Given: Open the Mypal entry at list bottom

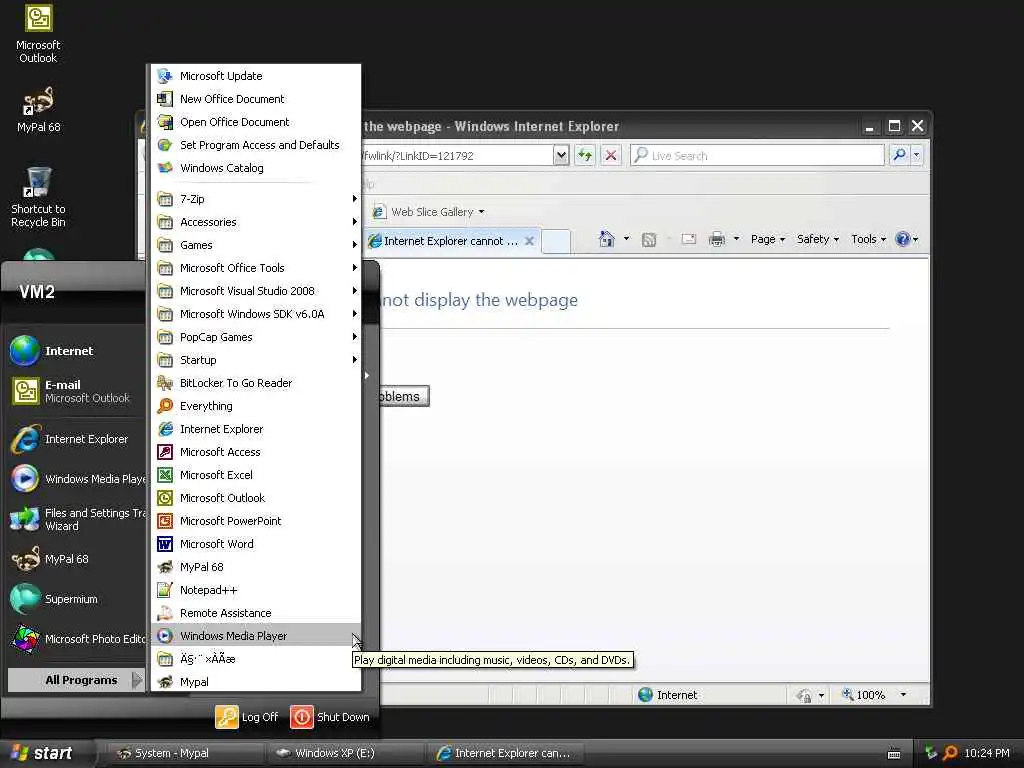Looking at the screenshot, I should tap(256, 682).
